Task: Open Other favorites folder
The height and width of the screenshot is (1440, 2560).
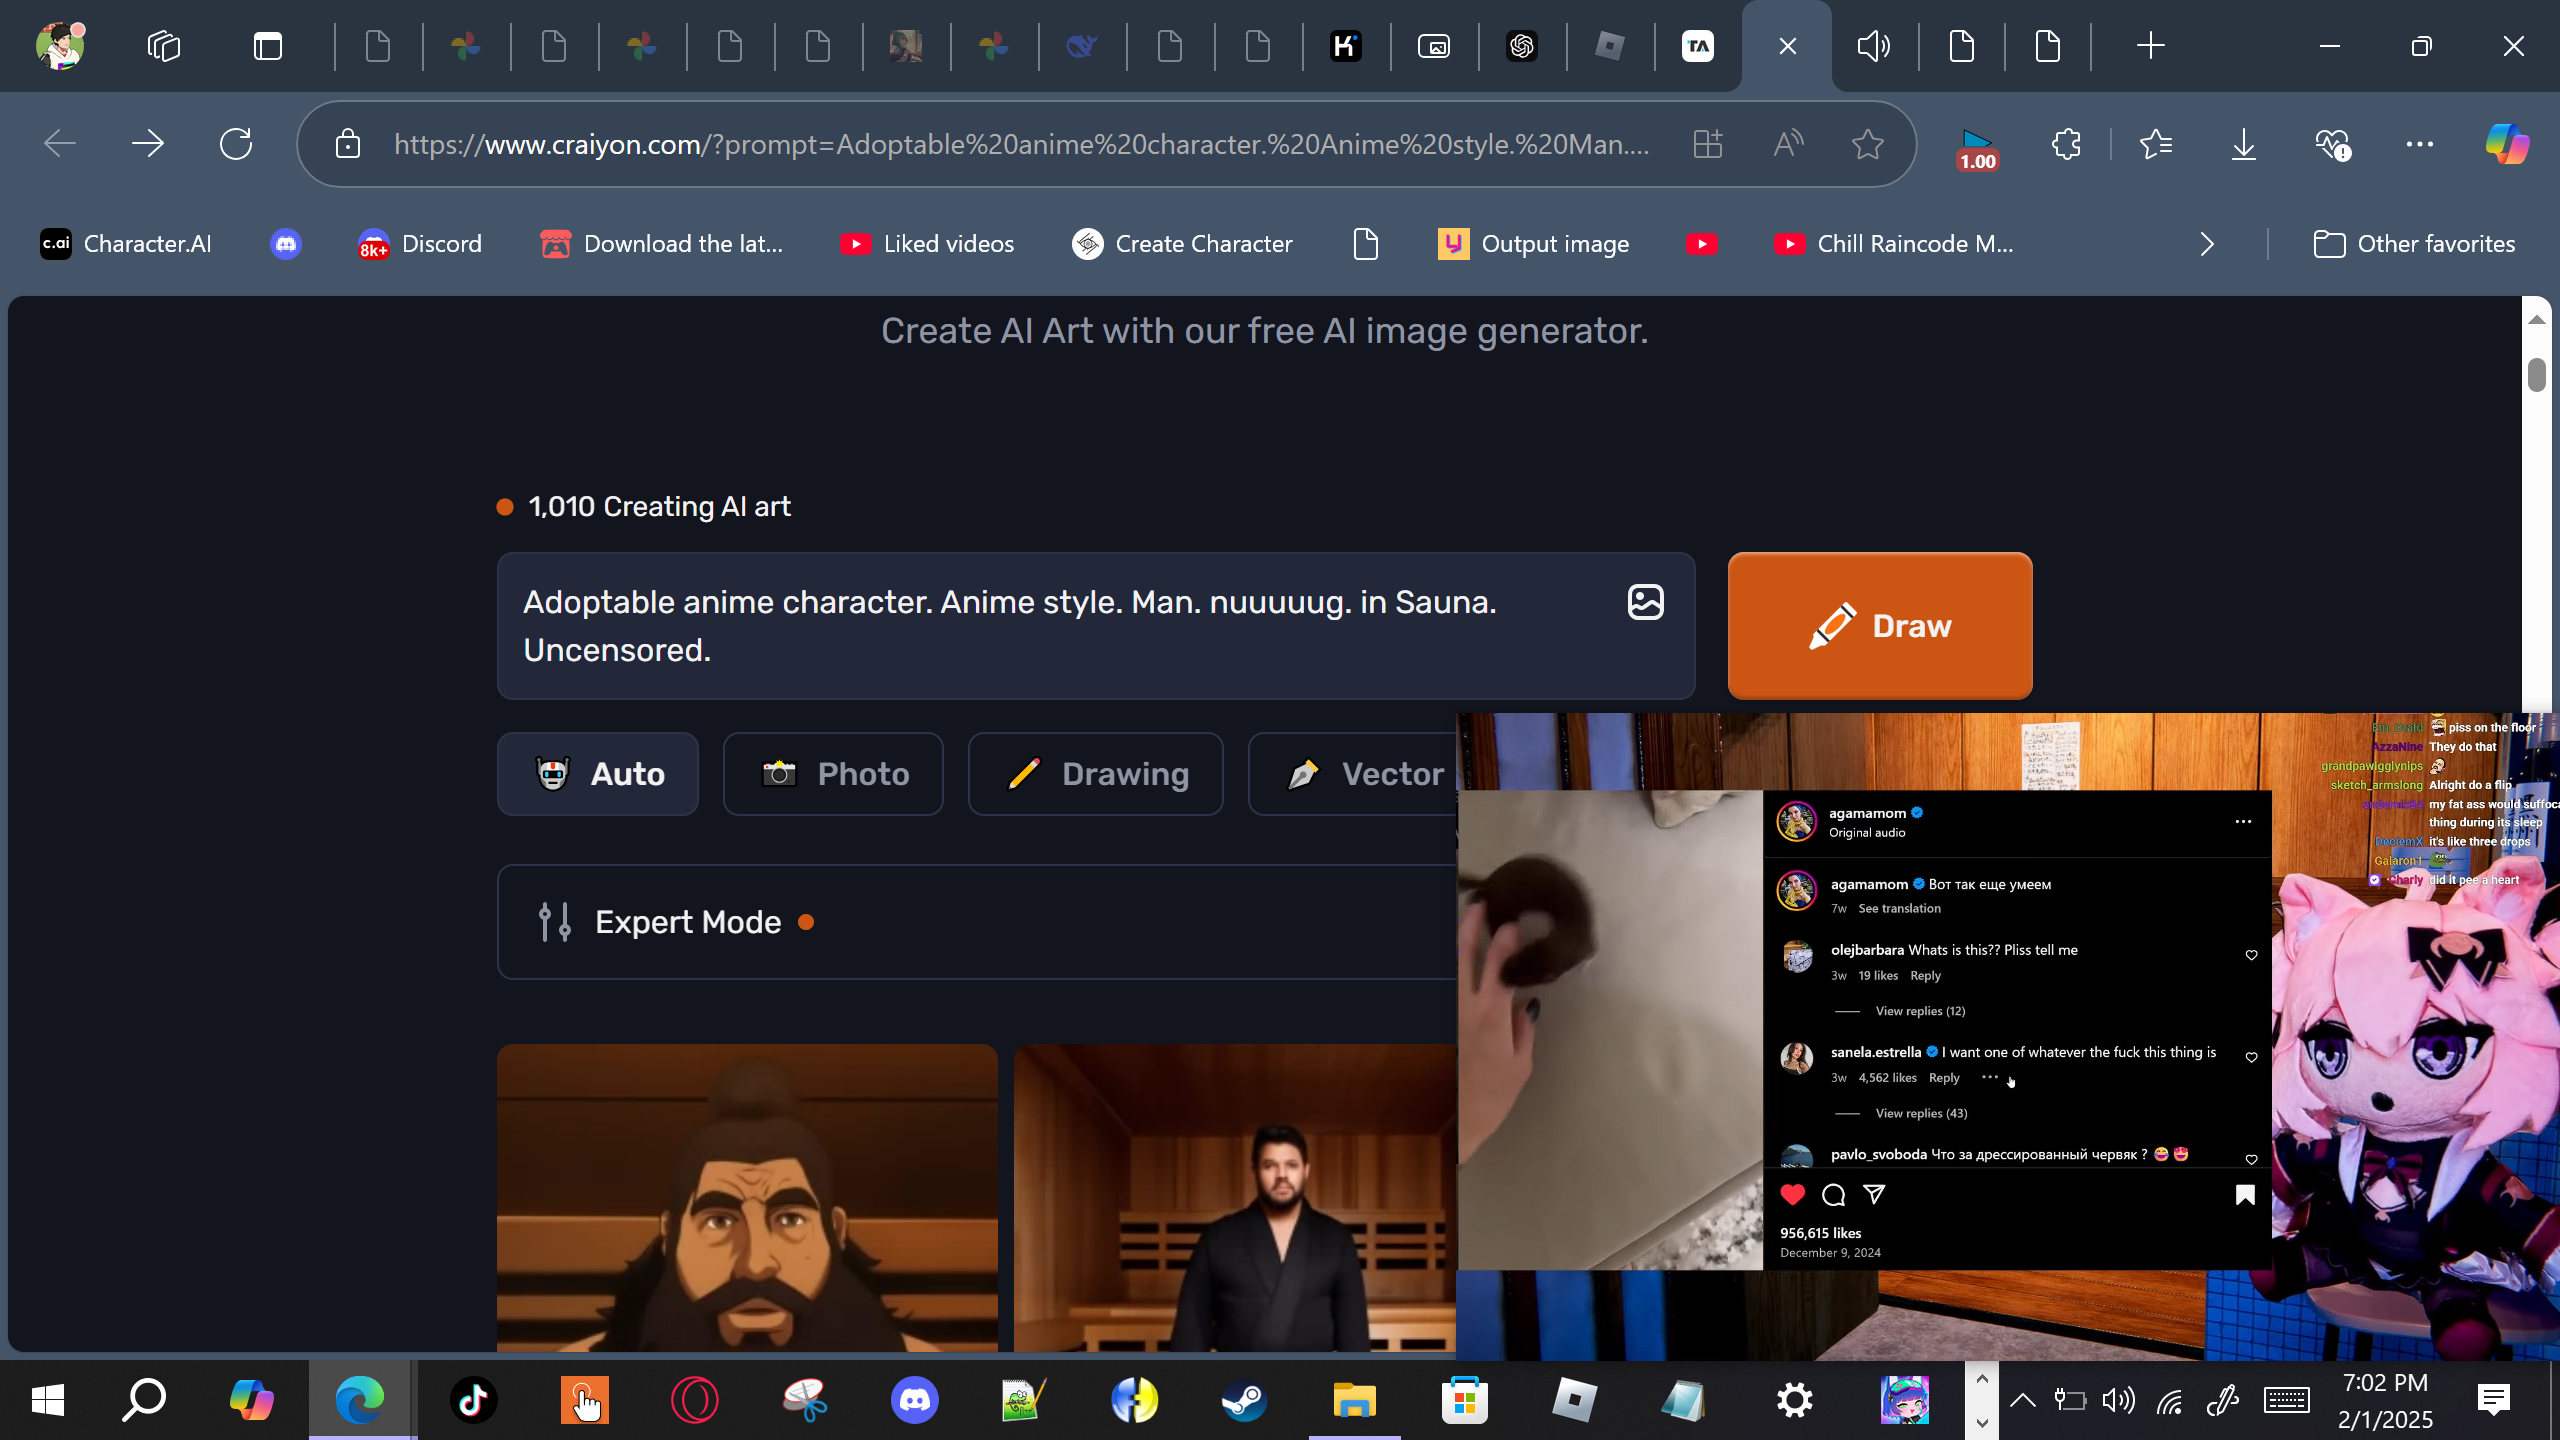Action: 2414,244
